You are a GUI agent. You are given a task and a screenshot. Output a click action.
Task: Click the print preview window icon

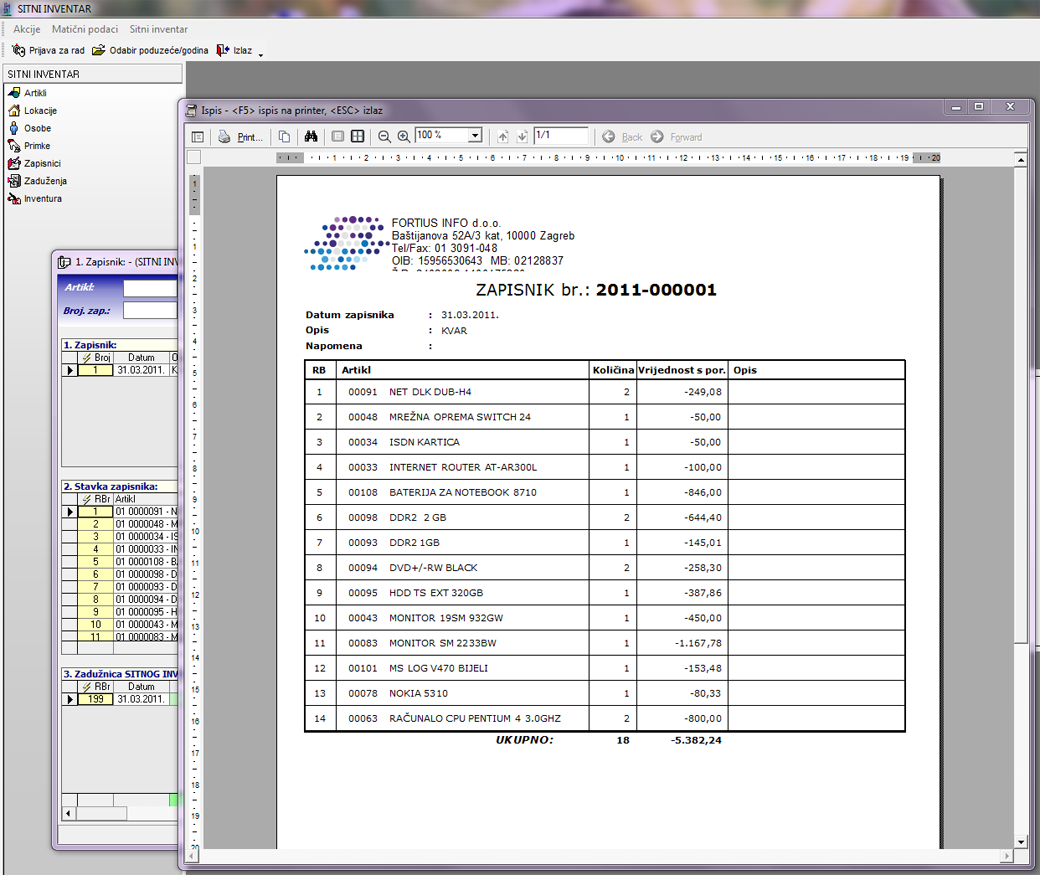(192, 110)
